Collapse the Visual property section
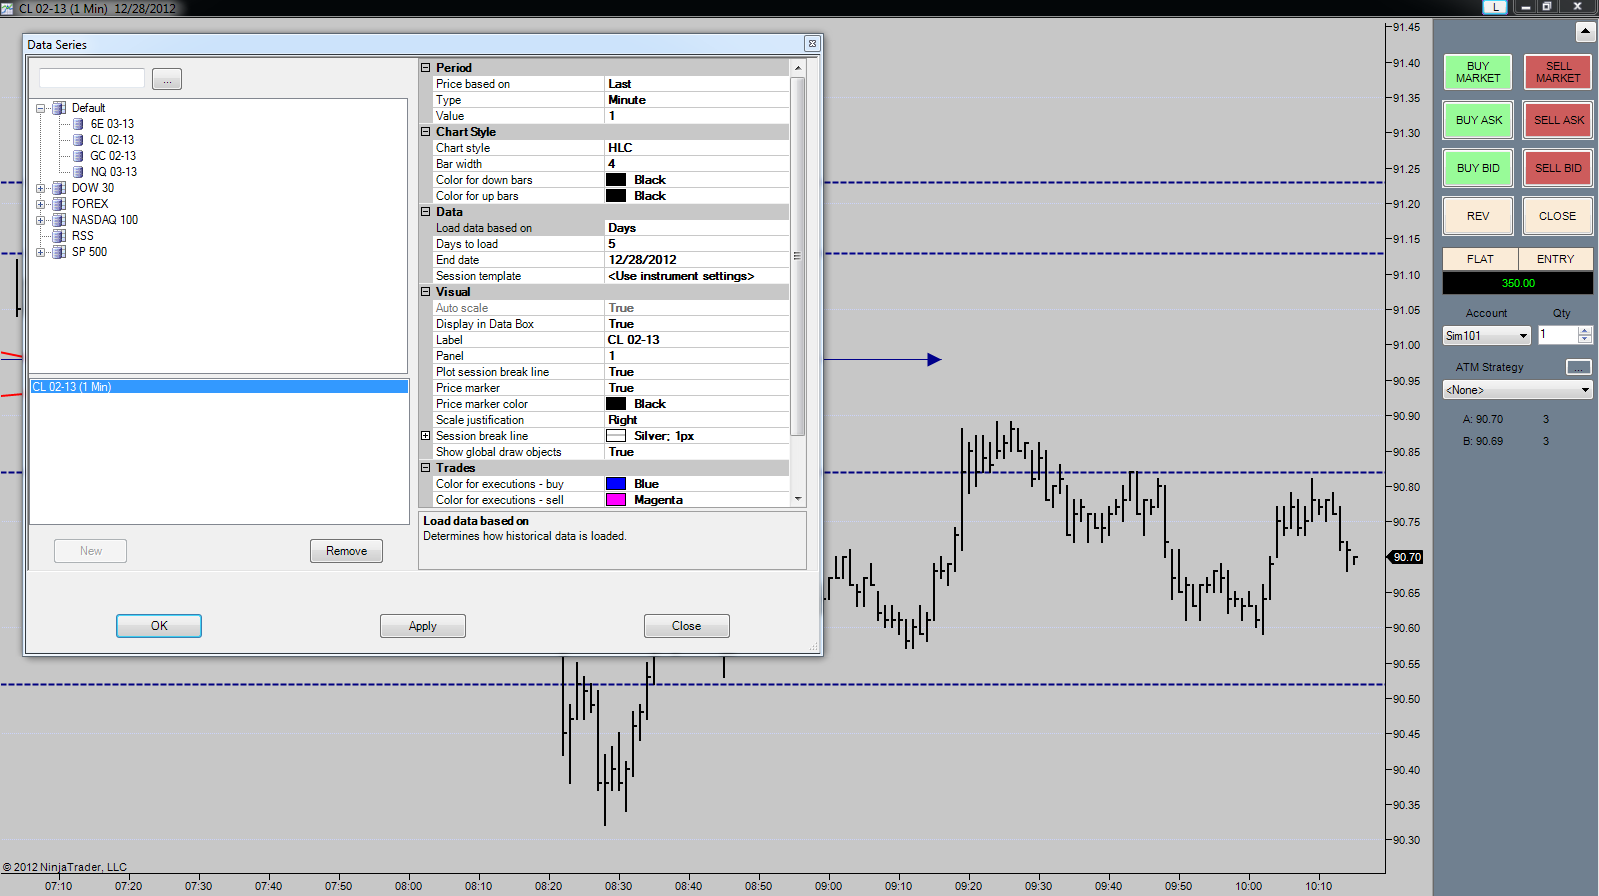Image resolution: width=1599 pixels, height=896 pixels. coord(426,292)
